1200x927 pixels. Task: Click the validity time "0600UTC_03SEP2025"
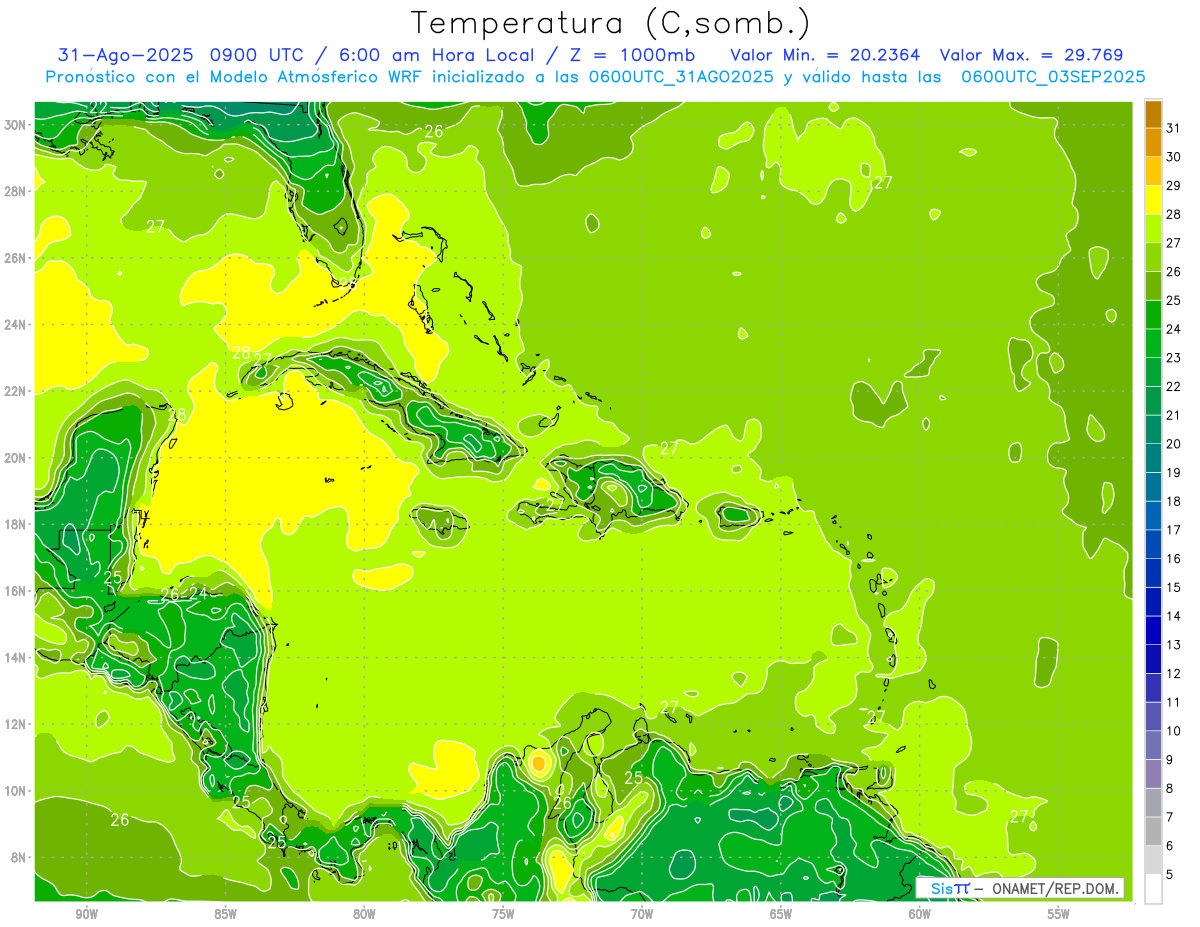[1053, 77]
